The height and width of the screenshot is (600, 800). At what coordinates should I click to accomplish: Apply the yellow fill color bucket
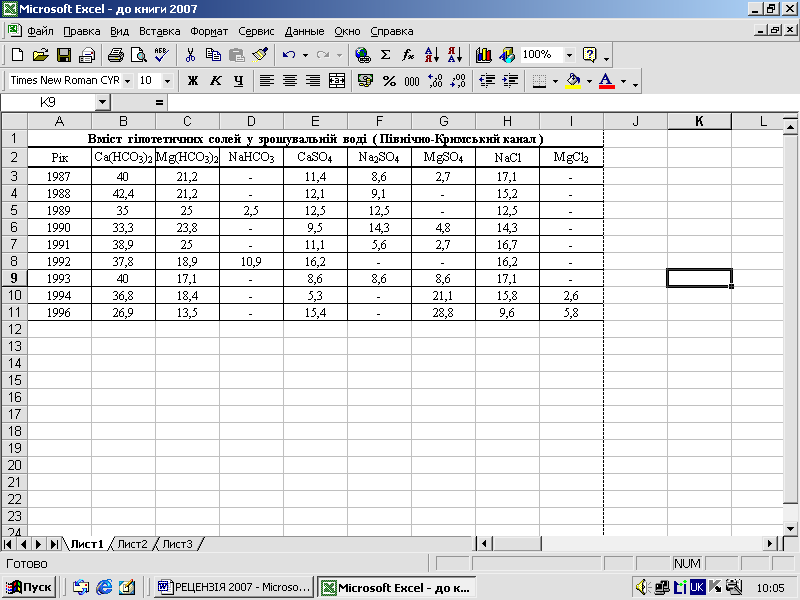(x=573, y=81)
